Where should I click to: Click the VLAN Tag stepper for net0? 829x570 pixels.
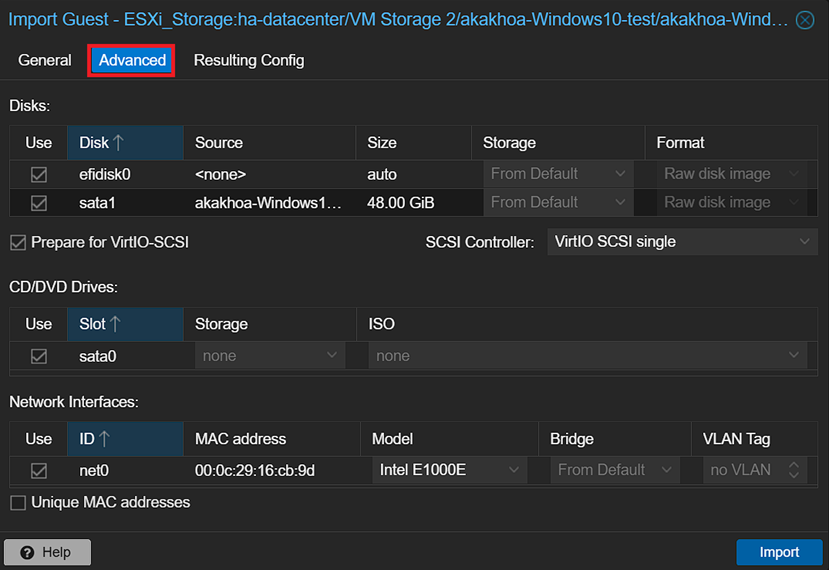tap(794, 470)
